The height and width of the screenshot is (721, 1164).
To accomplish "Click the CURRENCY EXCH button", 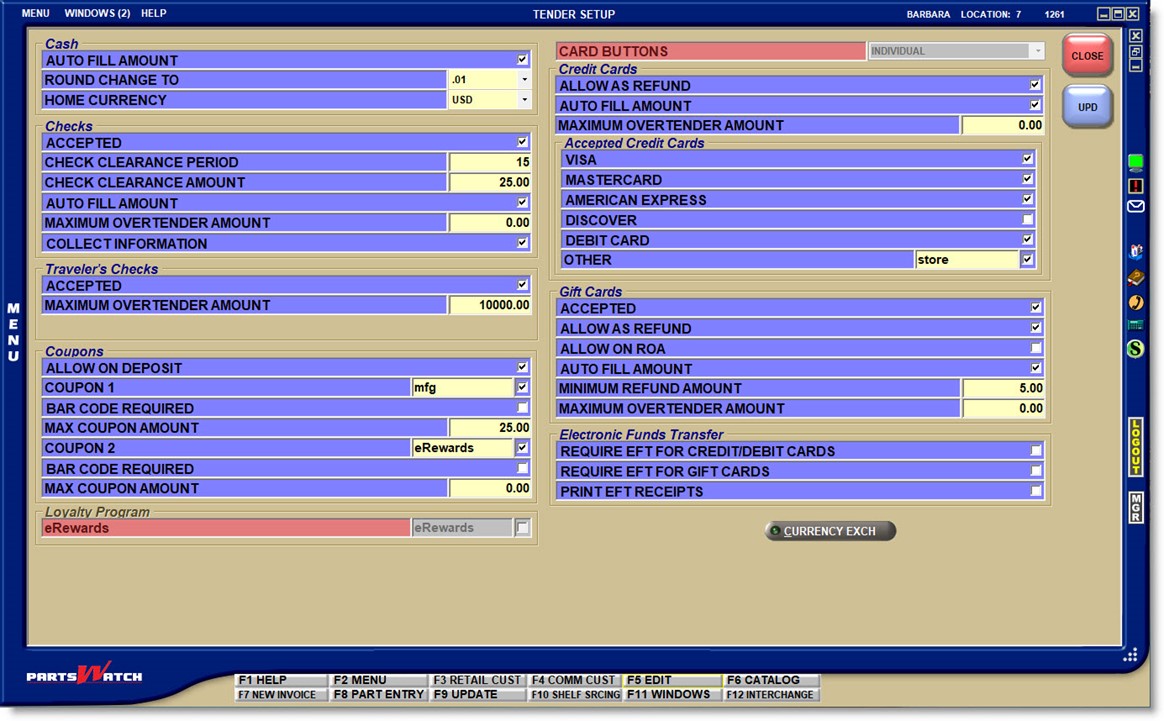I will click(830, 531).
